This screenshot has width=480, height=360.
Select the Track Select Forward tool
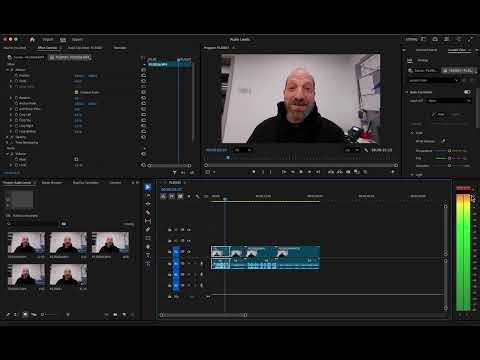148,195
